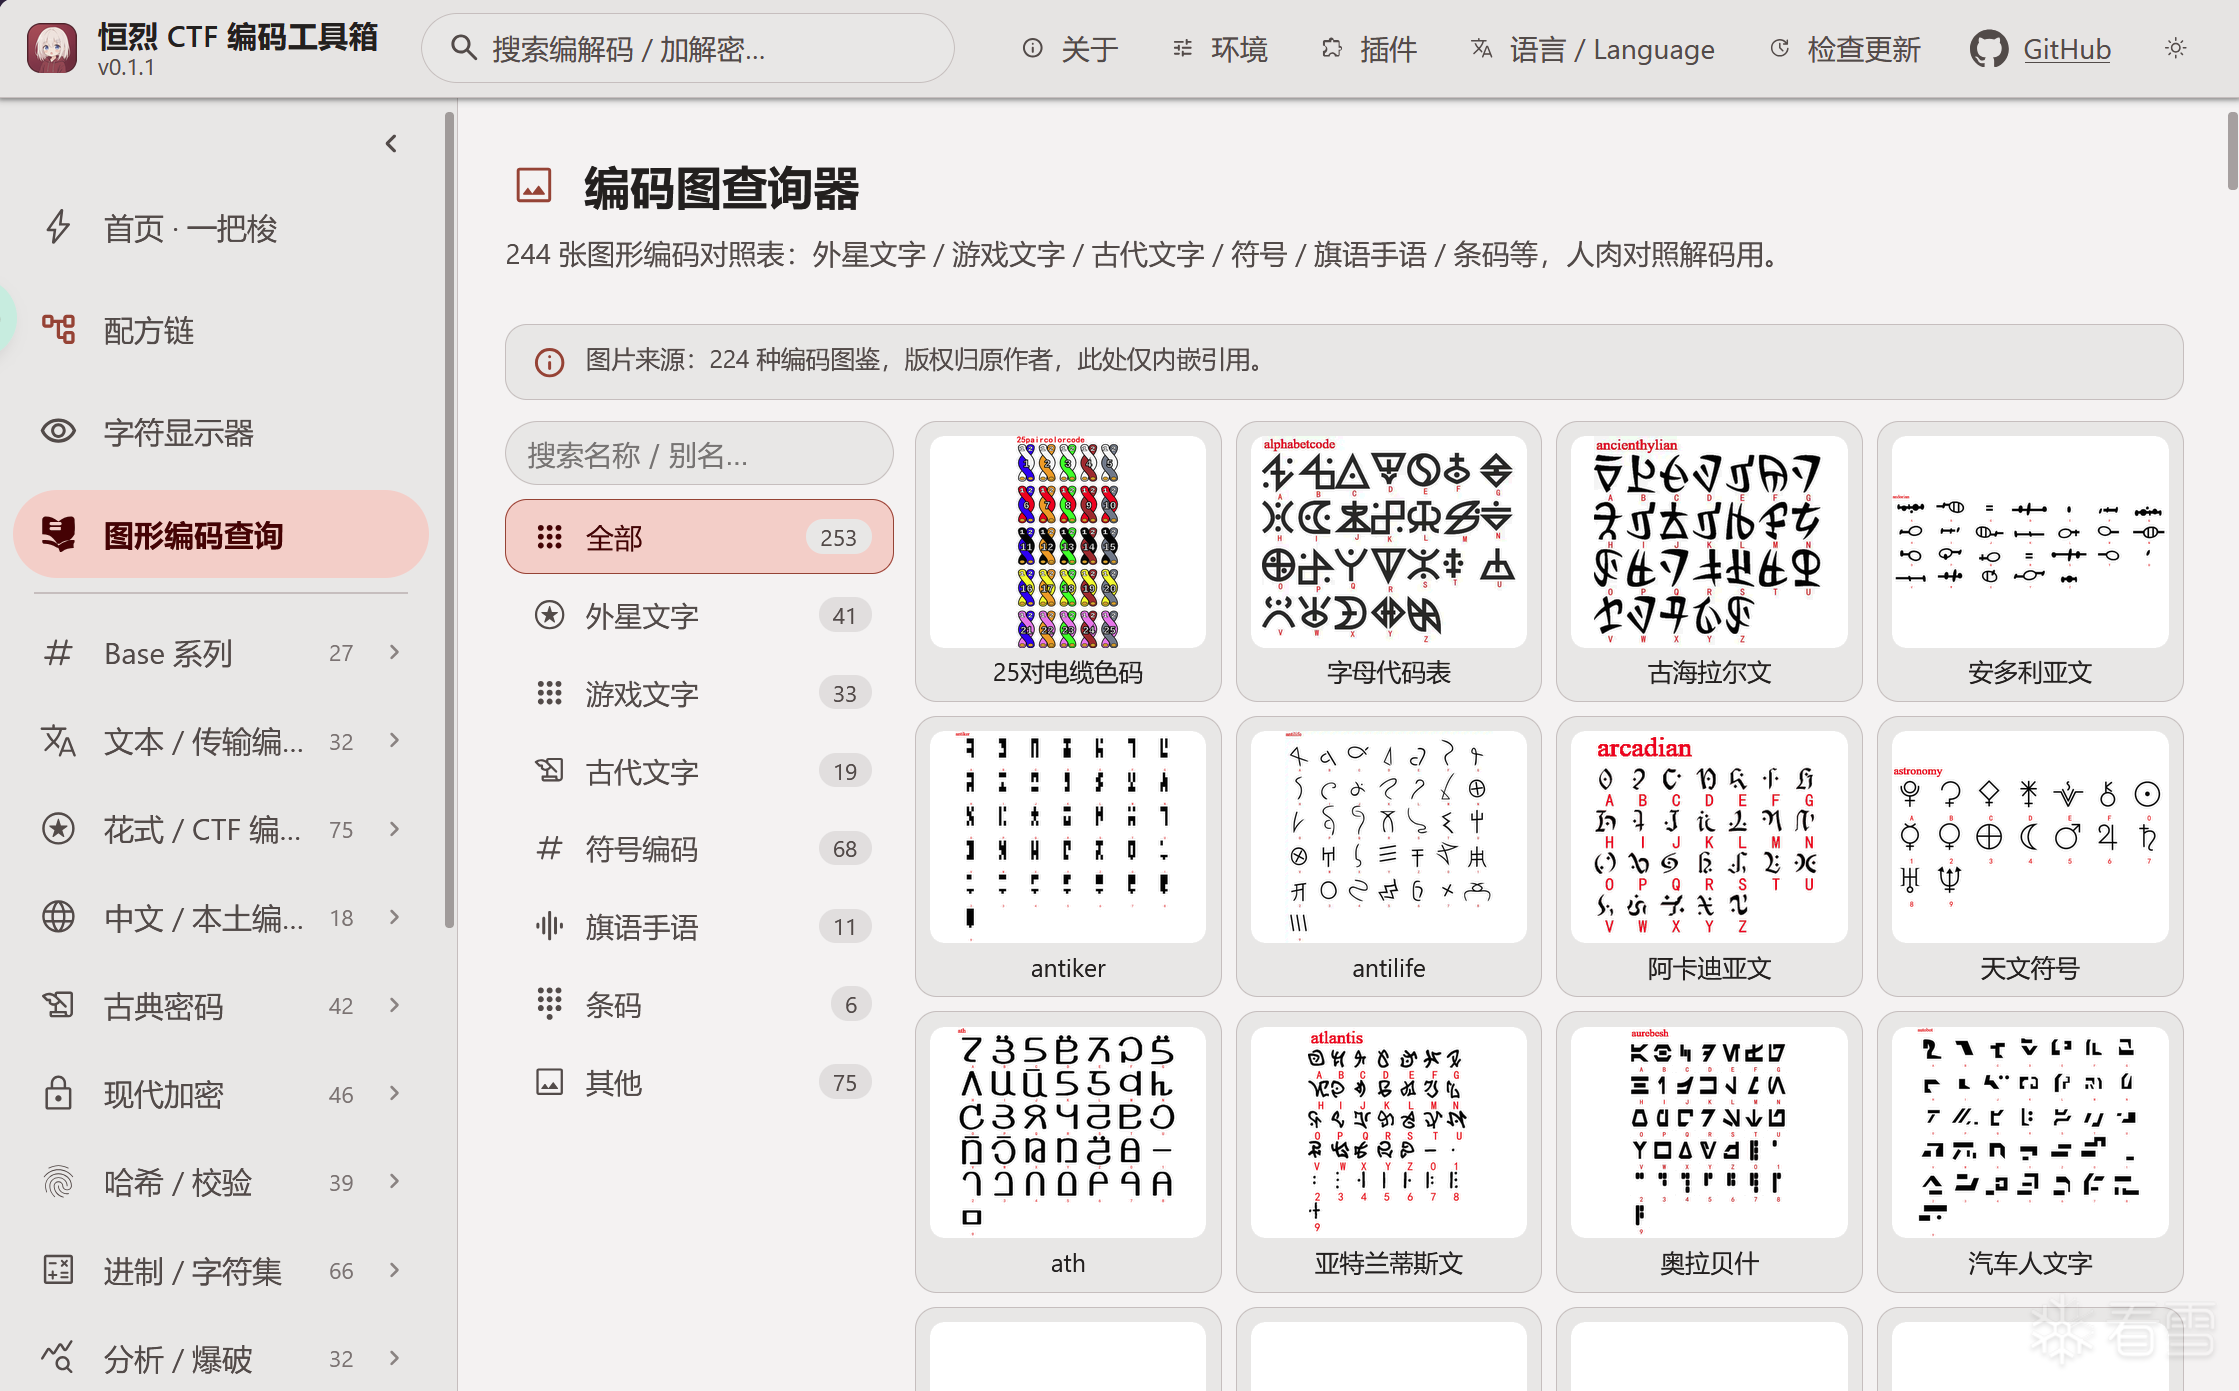Click the image icon next to 编码图查询器 title
Image resolution: width=2239 pixels, height=1391 pixels.
pos(534,186)
